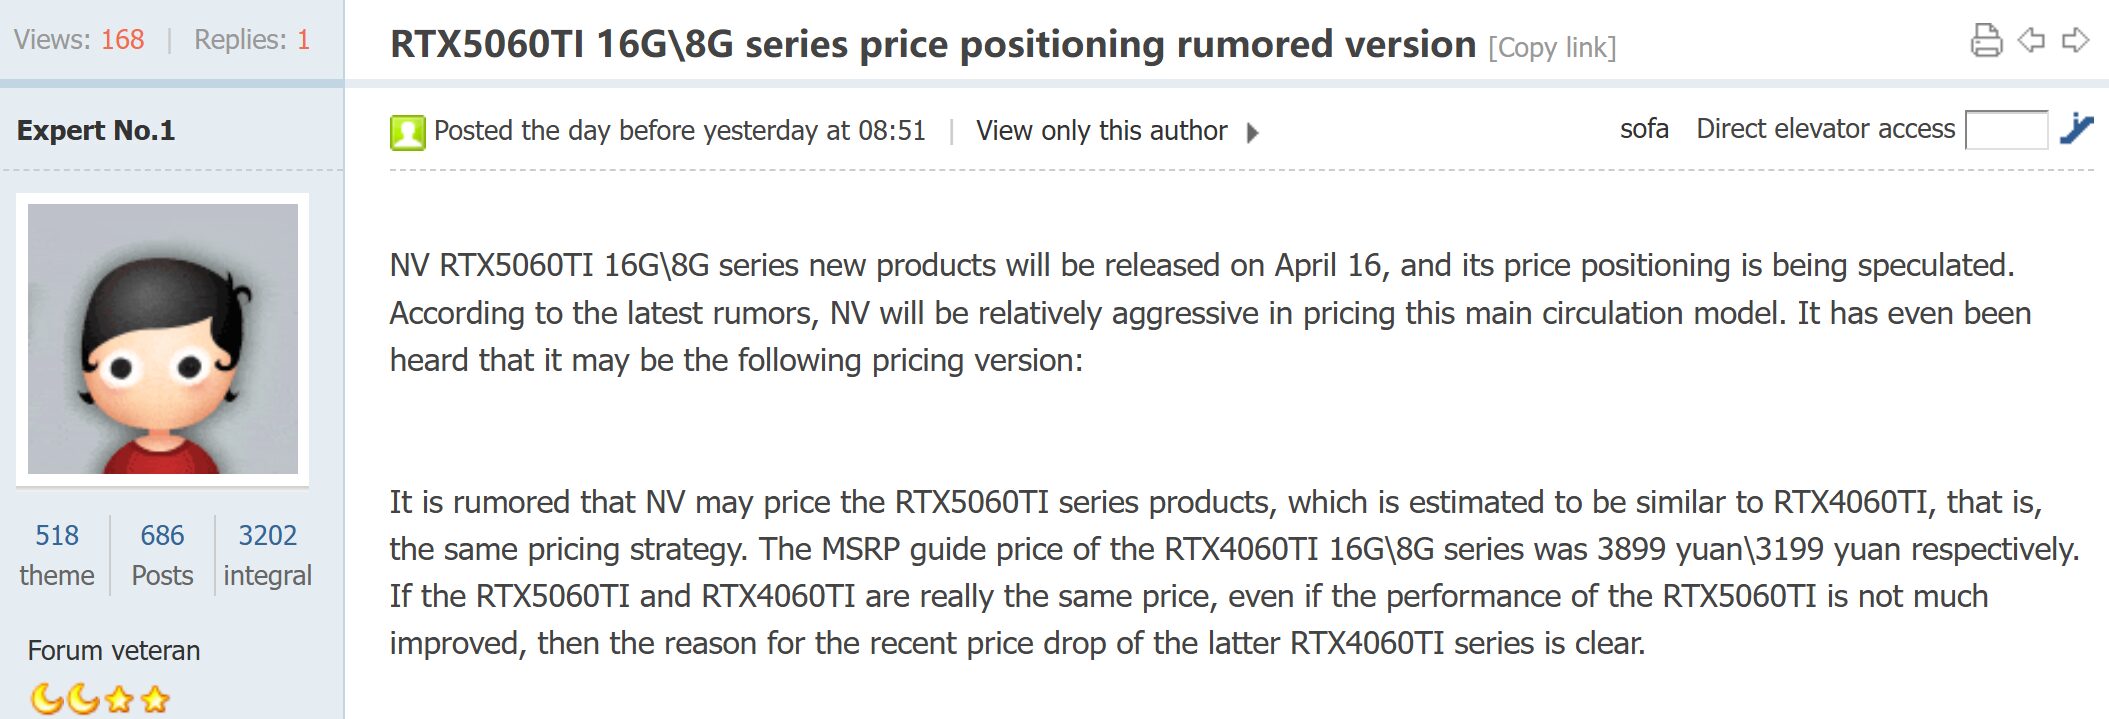The image size is (2109, 719).
Task: Click the Forum veteran title
Action: pos(114,650)
